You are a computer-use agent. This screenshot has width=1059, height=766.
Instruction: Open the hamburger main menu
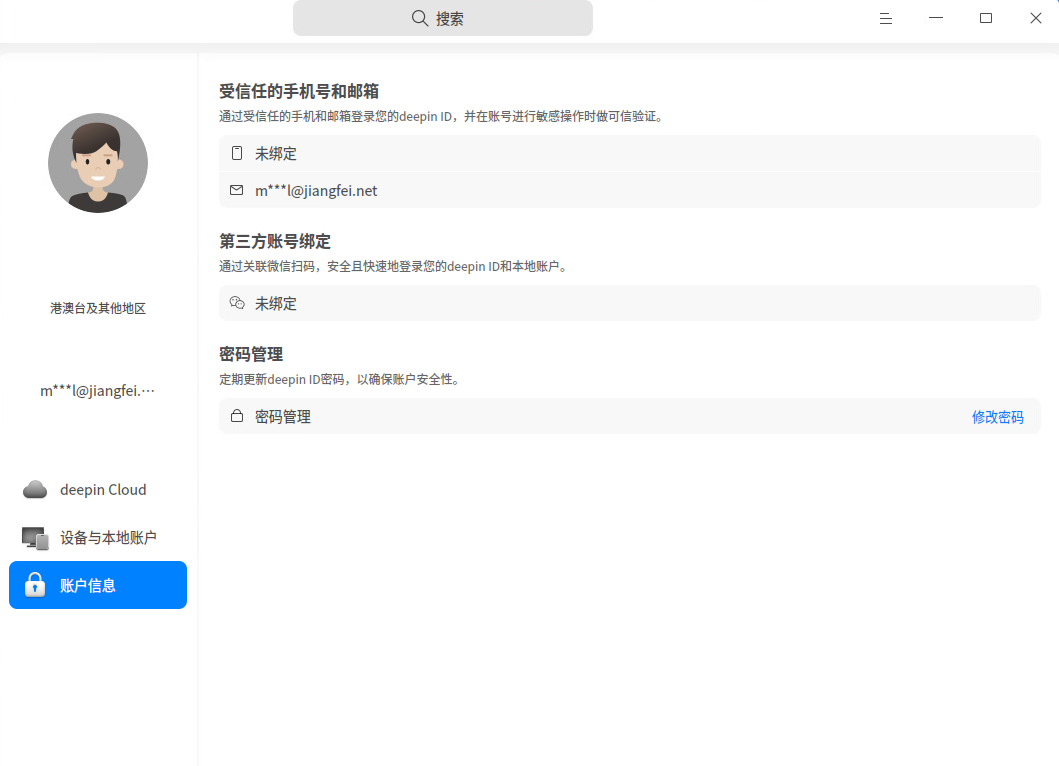click(x=885, y=19)
